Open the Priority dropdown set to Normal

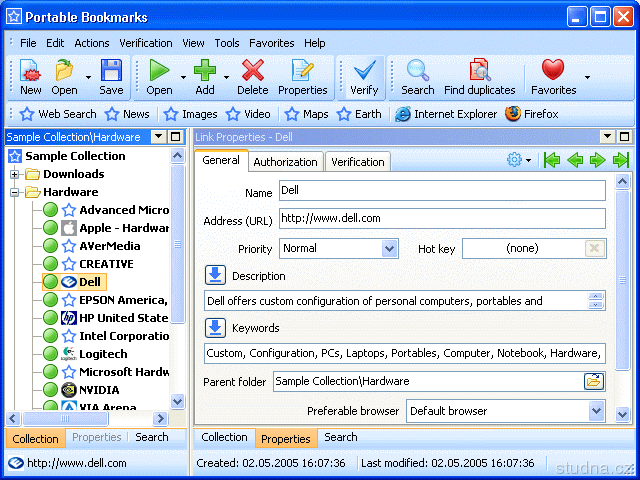click(389, 248)
